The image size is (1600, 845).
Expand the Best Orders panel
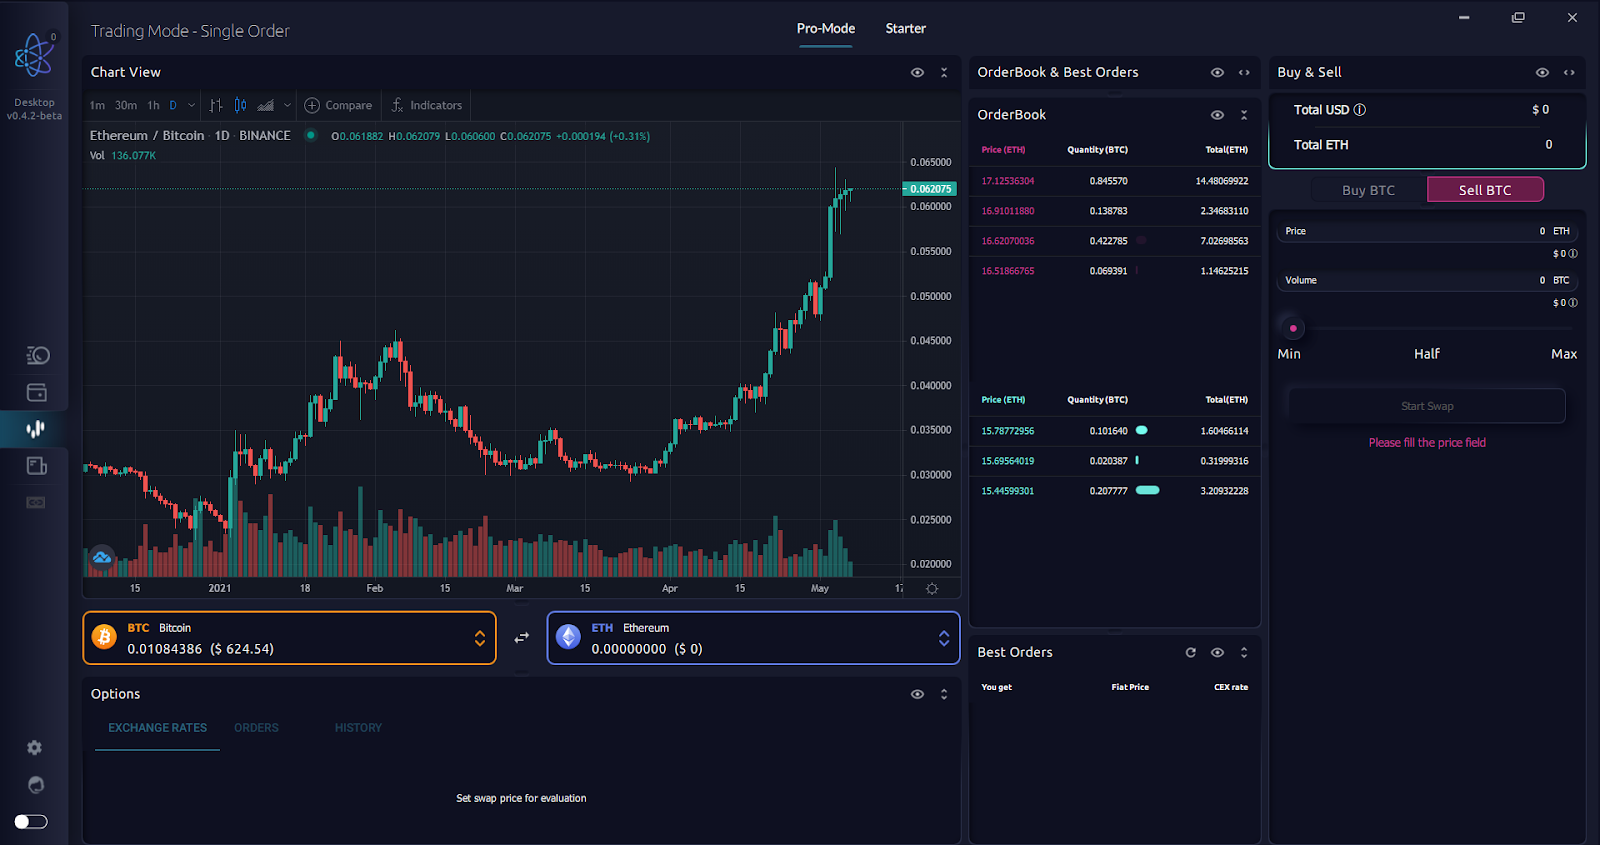point(1244,652)
